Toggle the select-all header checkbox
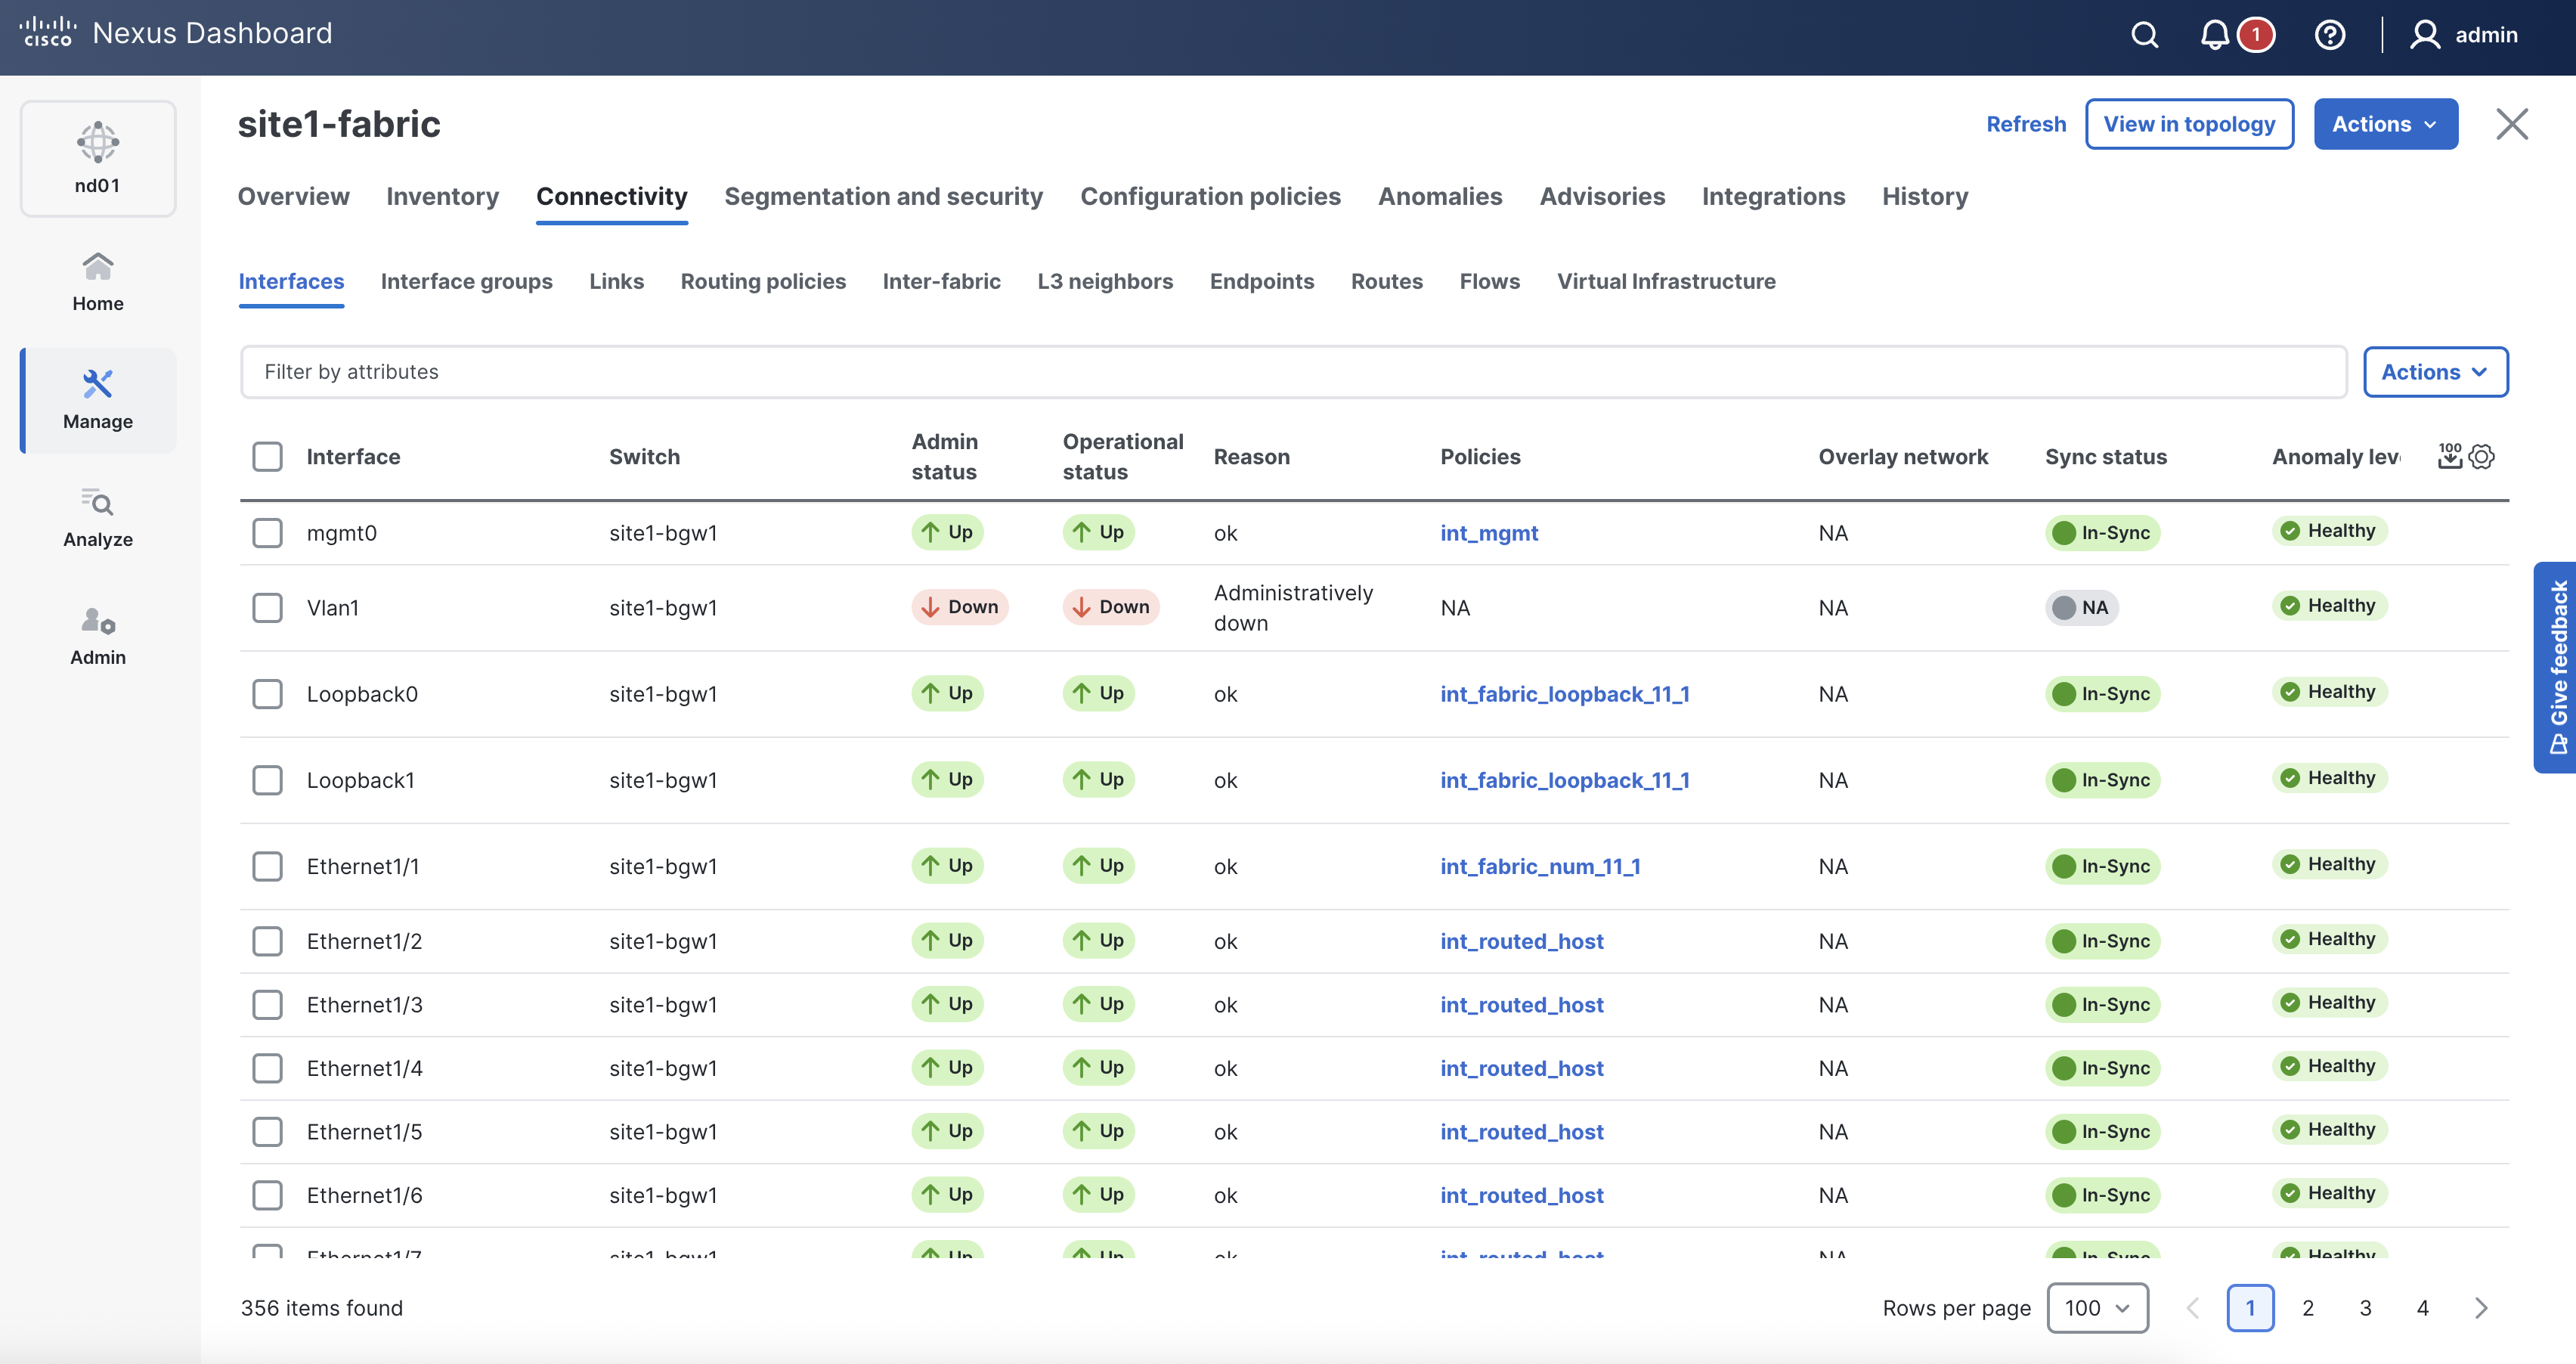 [267, 456]
